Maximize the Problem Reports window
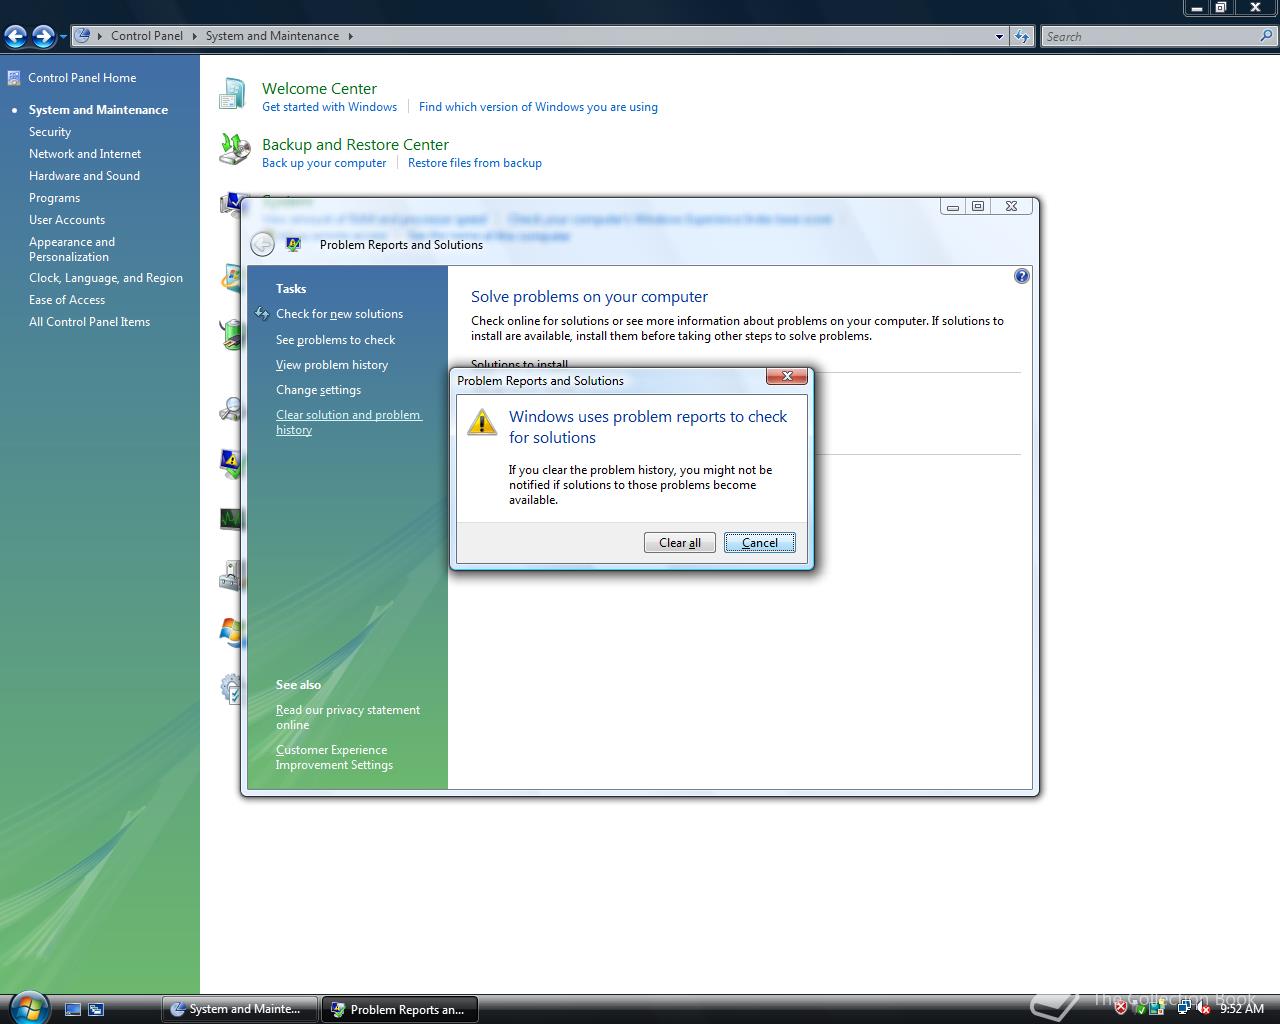1280x1024 pixels. [978, 206]
